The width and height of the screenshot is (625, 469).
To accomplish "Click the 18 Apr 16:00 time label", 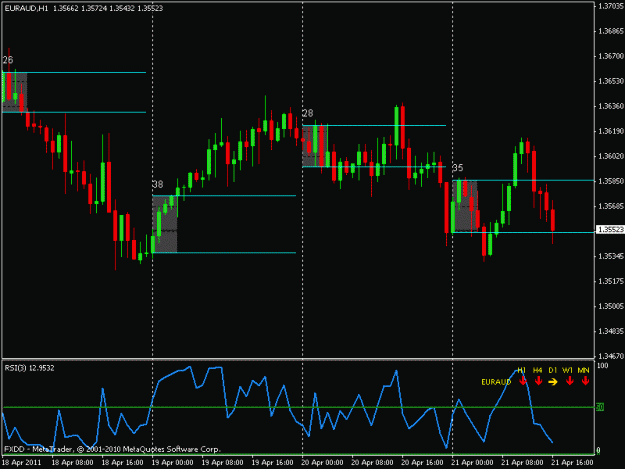I will click(x=122, y=463).
